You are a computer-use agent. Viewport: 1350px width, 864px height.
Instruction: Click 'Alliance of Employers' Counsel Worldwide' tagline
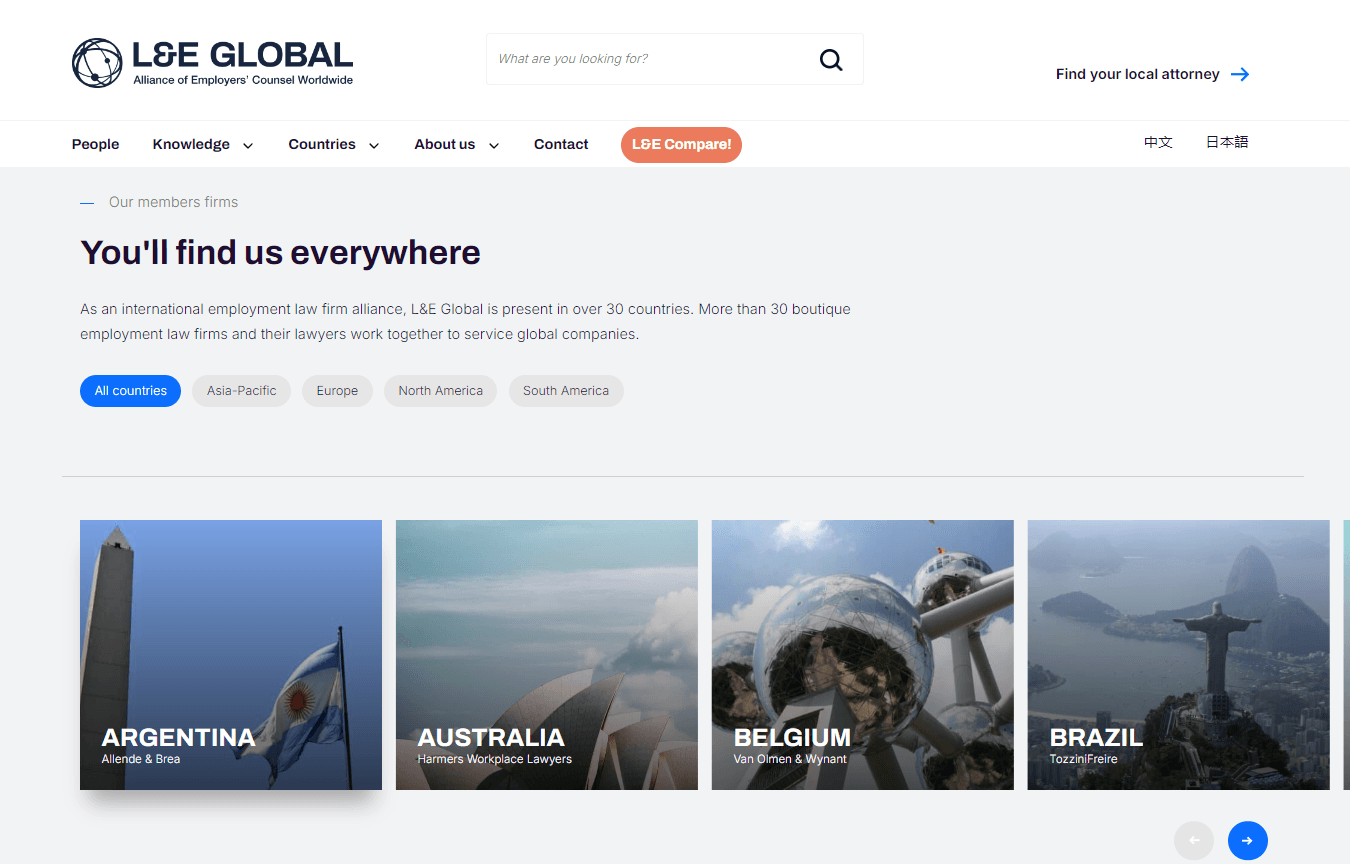tap(243, 80)
